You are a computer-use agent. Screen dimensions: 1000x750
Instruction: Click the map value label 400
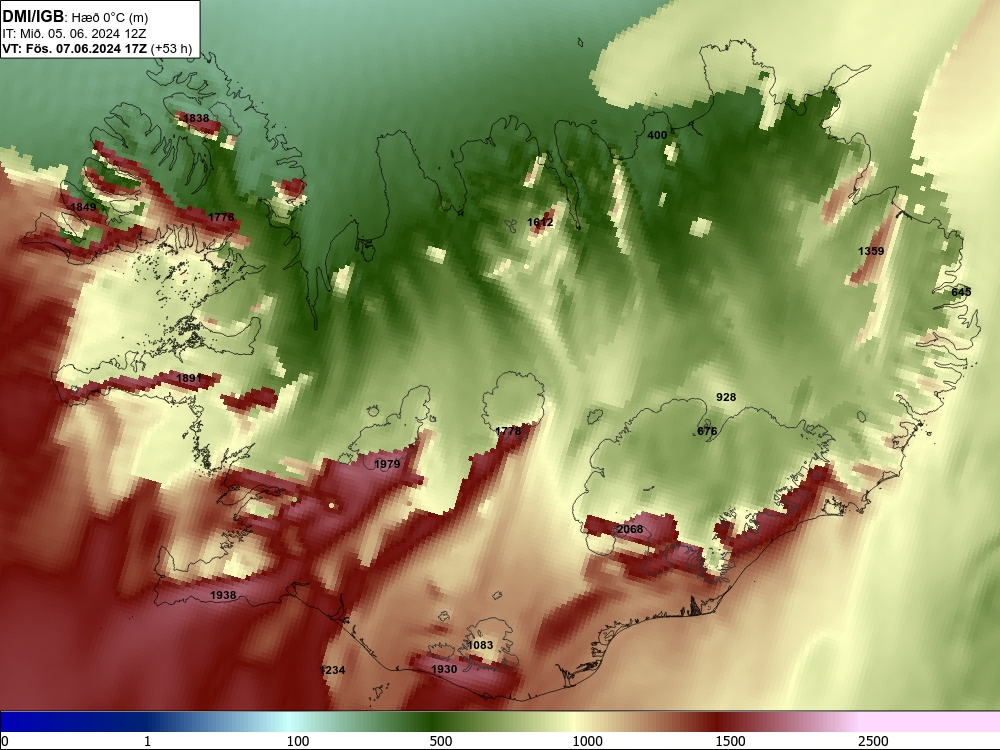tap(657, 135)
